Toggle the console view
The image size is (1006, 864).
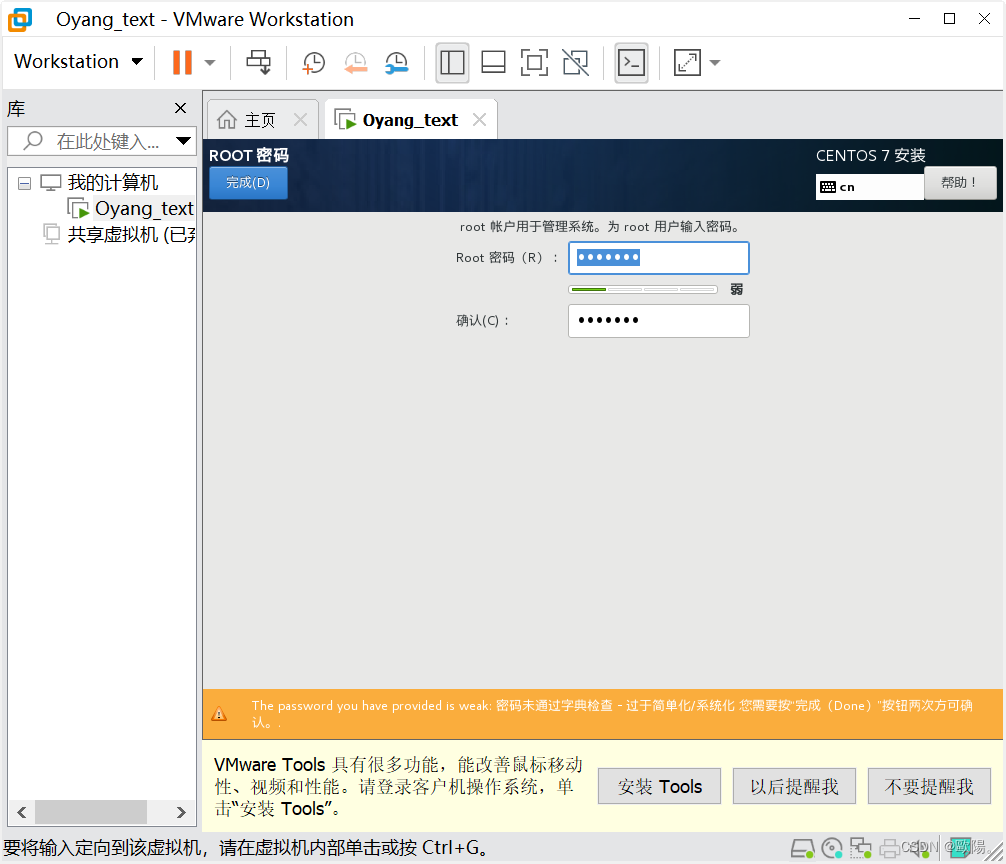[x=631, y=63]
